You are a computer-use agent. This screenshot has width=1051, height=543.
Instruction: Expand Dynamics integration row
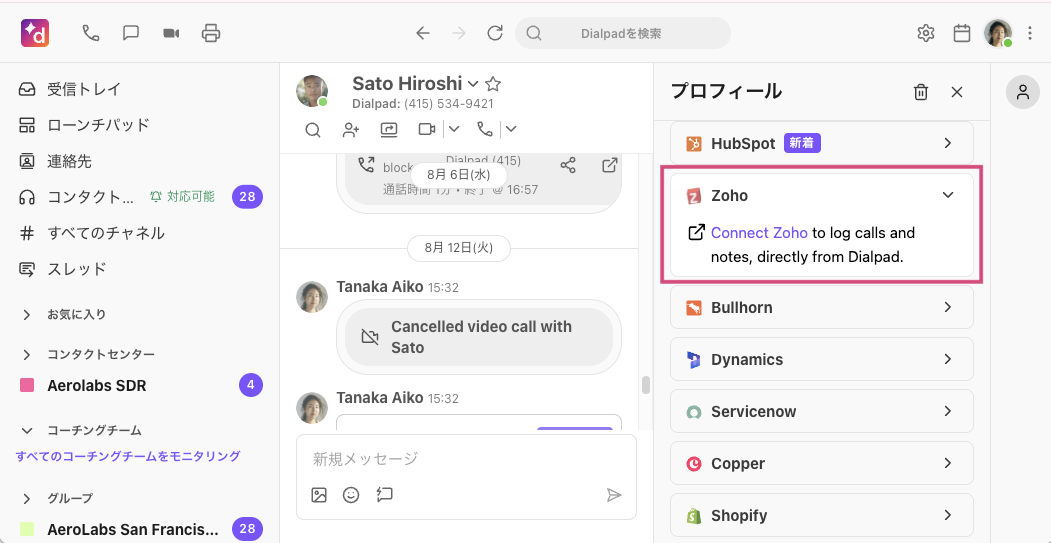[x=822, y=359]
